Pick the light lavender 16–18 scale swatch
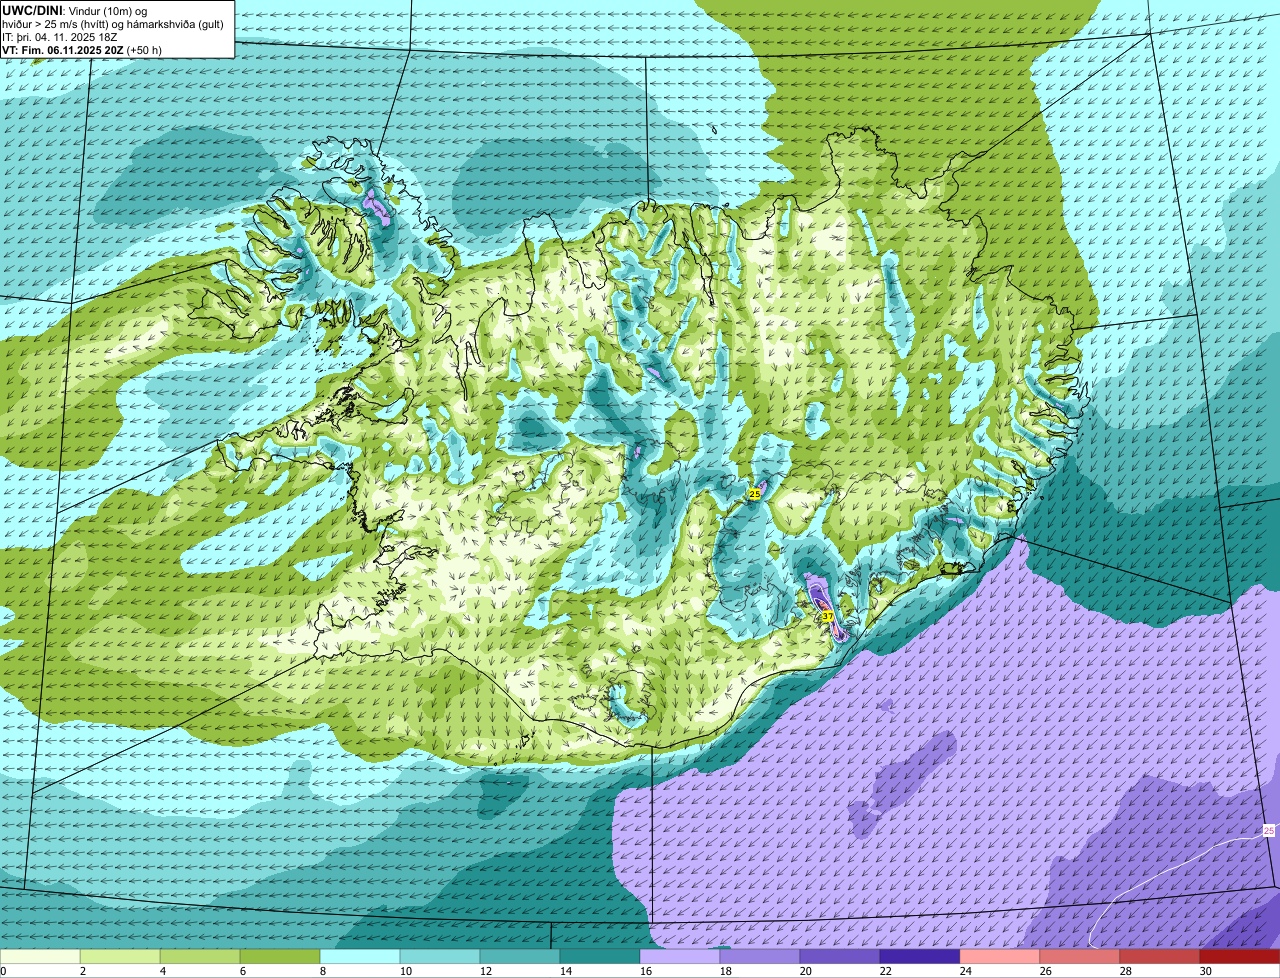This screenshot has height=978, width=1280. [x=680, y=957]
